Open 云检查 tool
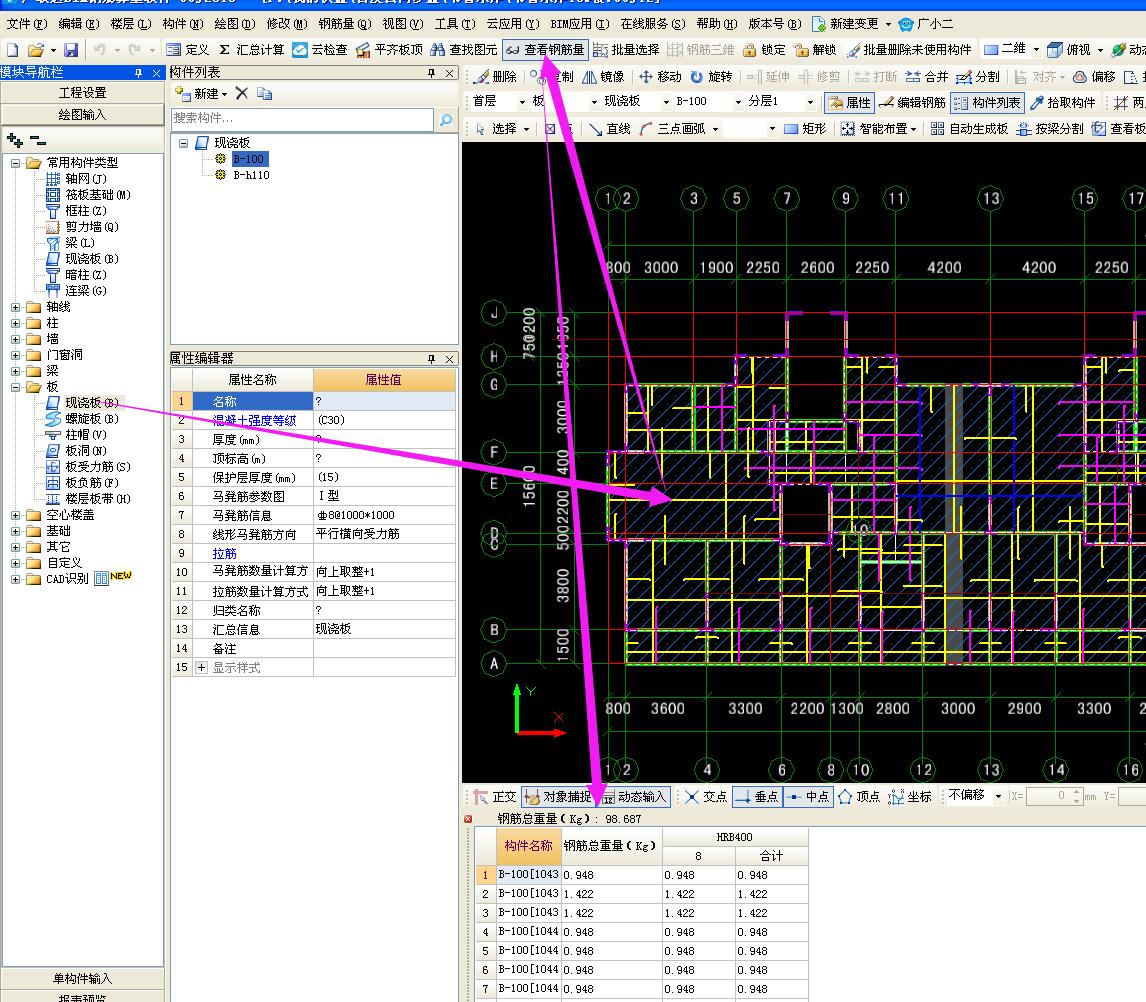 click(x=320, y=50)
